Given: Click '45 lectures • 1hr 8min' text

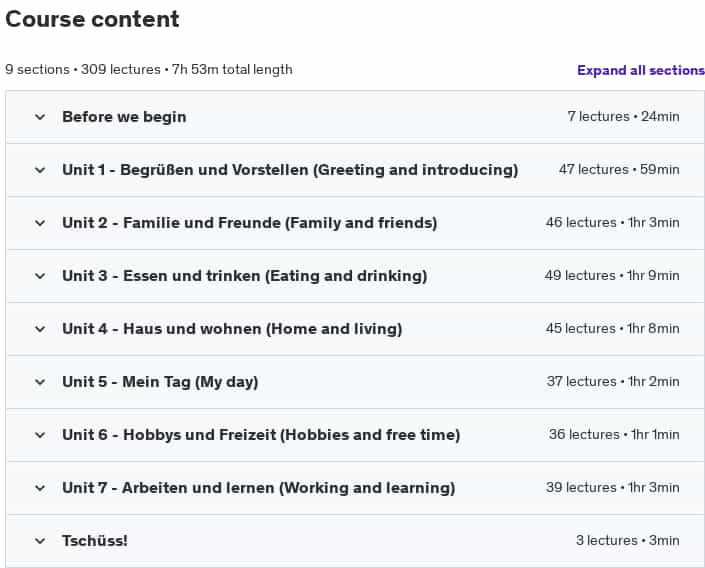Looking at the screenshot, I should [612, 328].
